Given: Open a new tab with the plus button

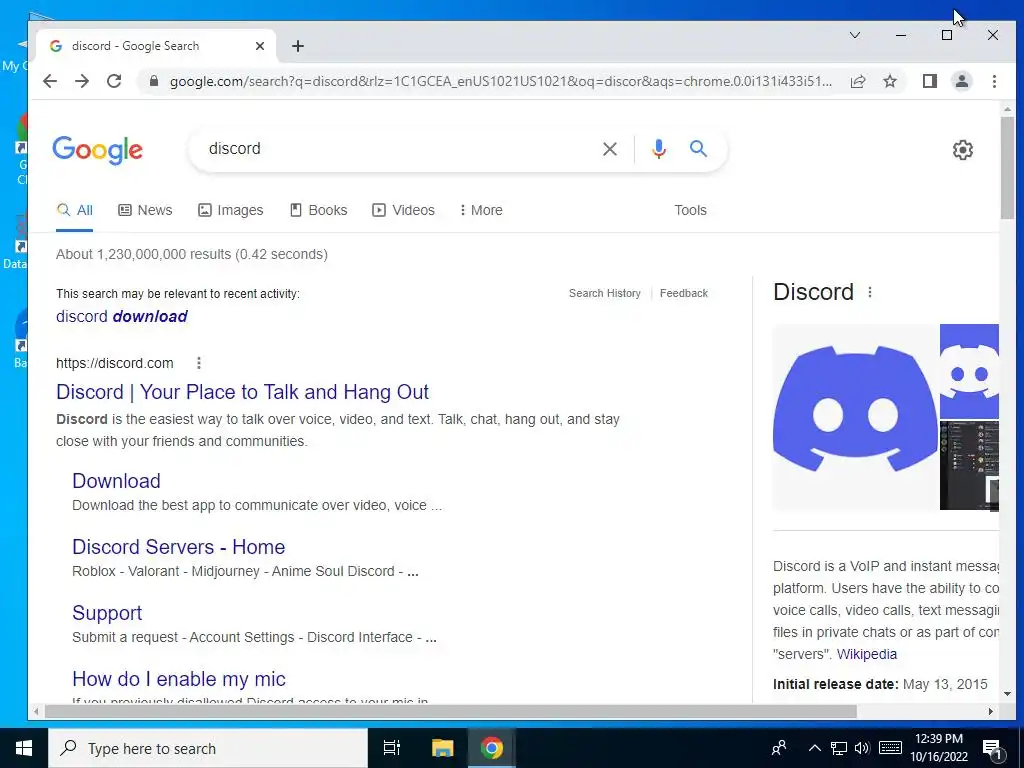Looking at the screenshot, I should click(298, 46).
